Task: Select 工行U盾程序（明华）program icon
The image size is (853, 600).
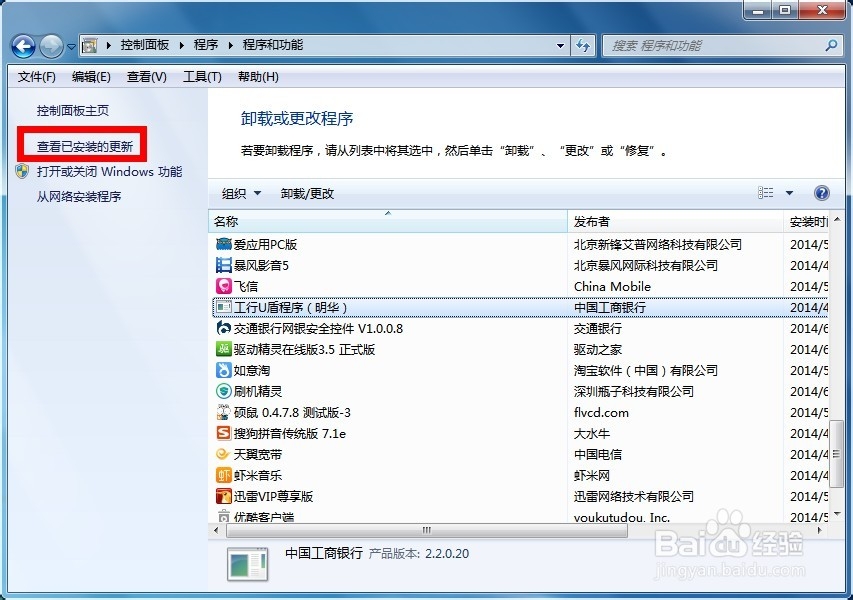Action: [x=224, y=307]
